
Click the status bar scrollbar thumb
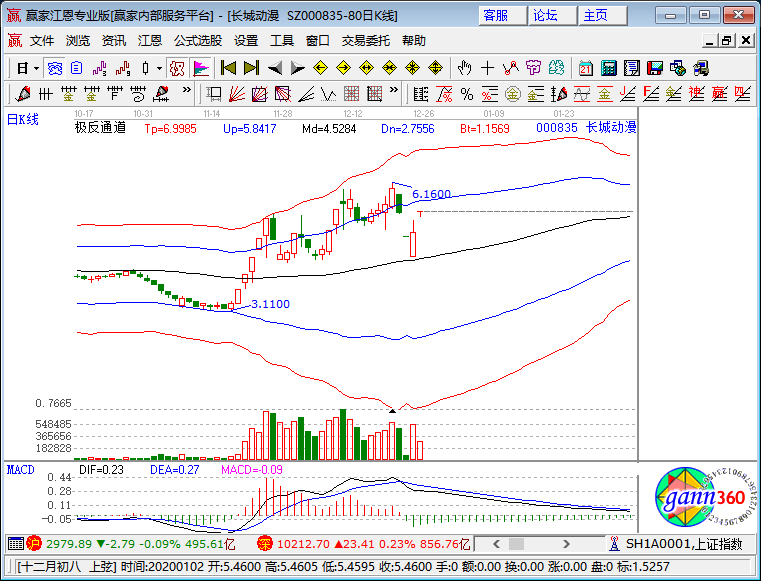click(516, 544)
